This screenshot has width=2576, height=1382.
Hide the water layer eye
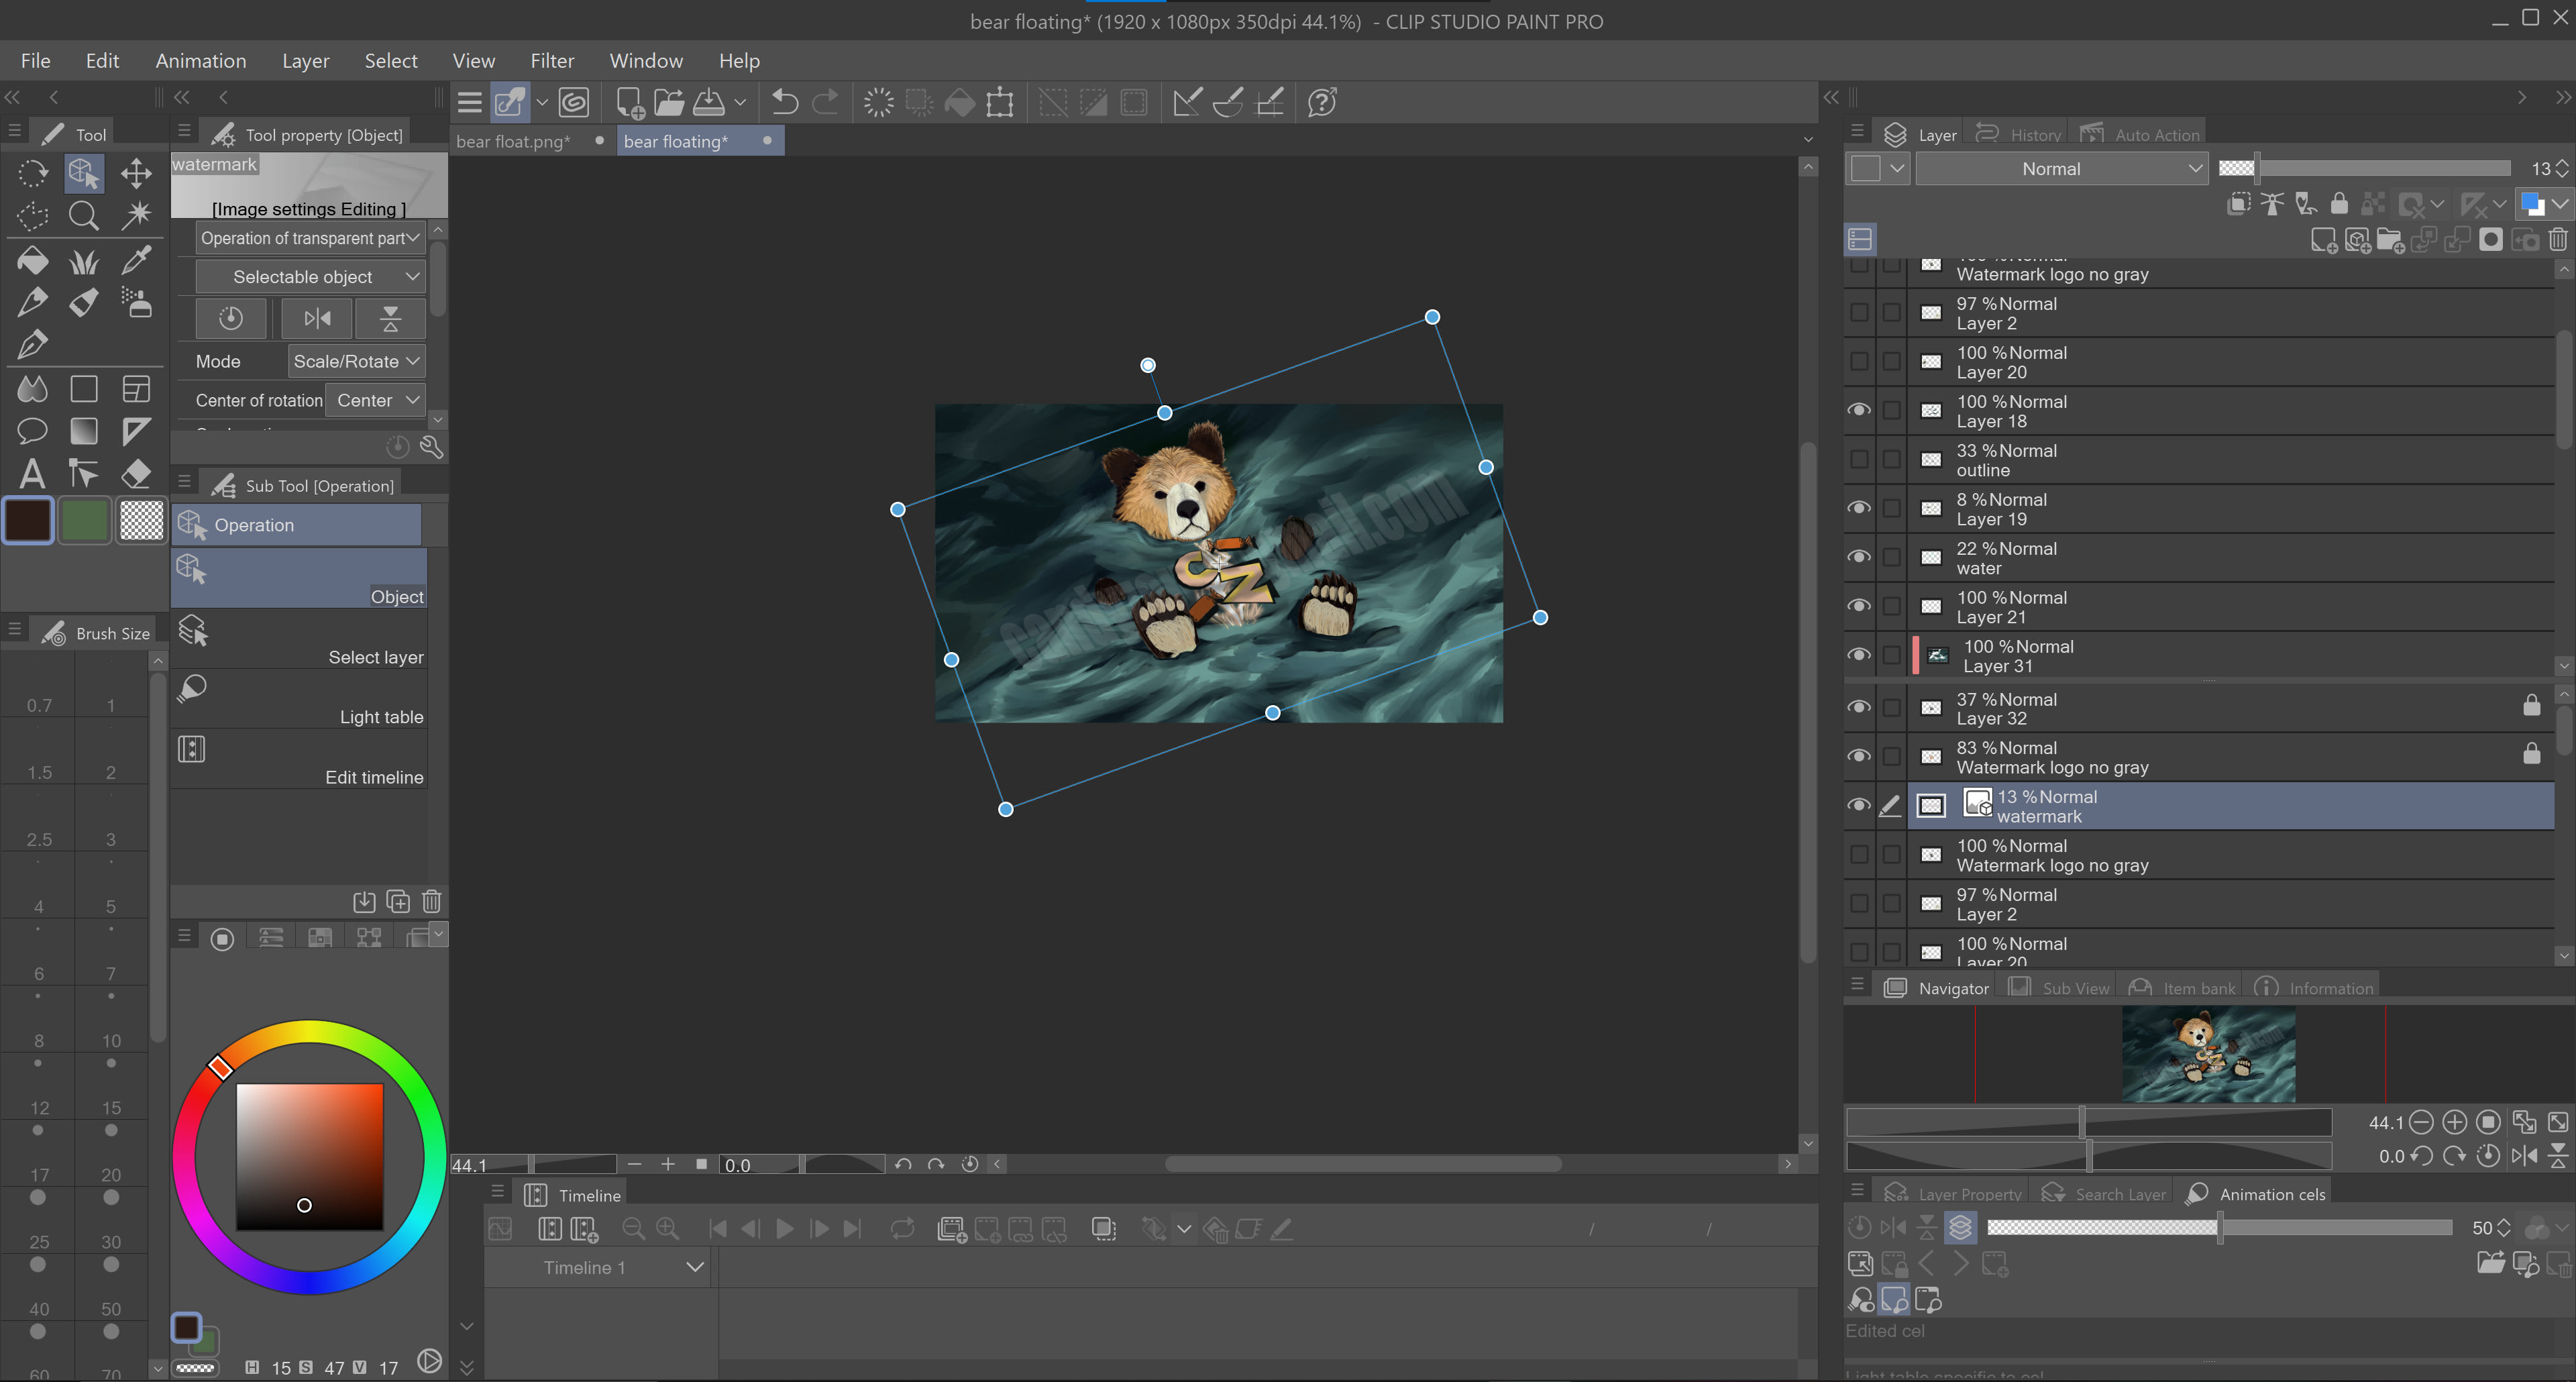[x=1858, y=557]
